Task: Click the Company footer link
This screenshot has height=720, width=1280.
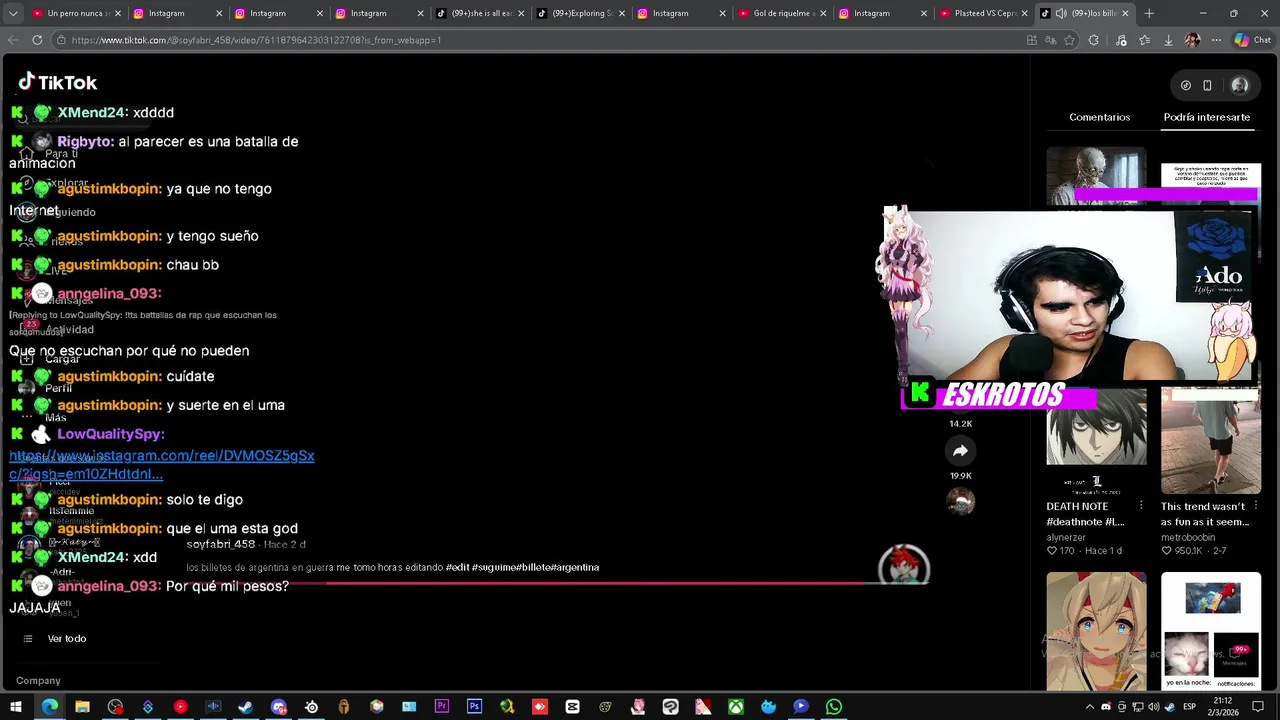Action: [38, 680]
